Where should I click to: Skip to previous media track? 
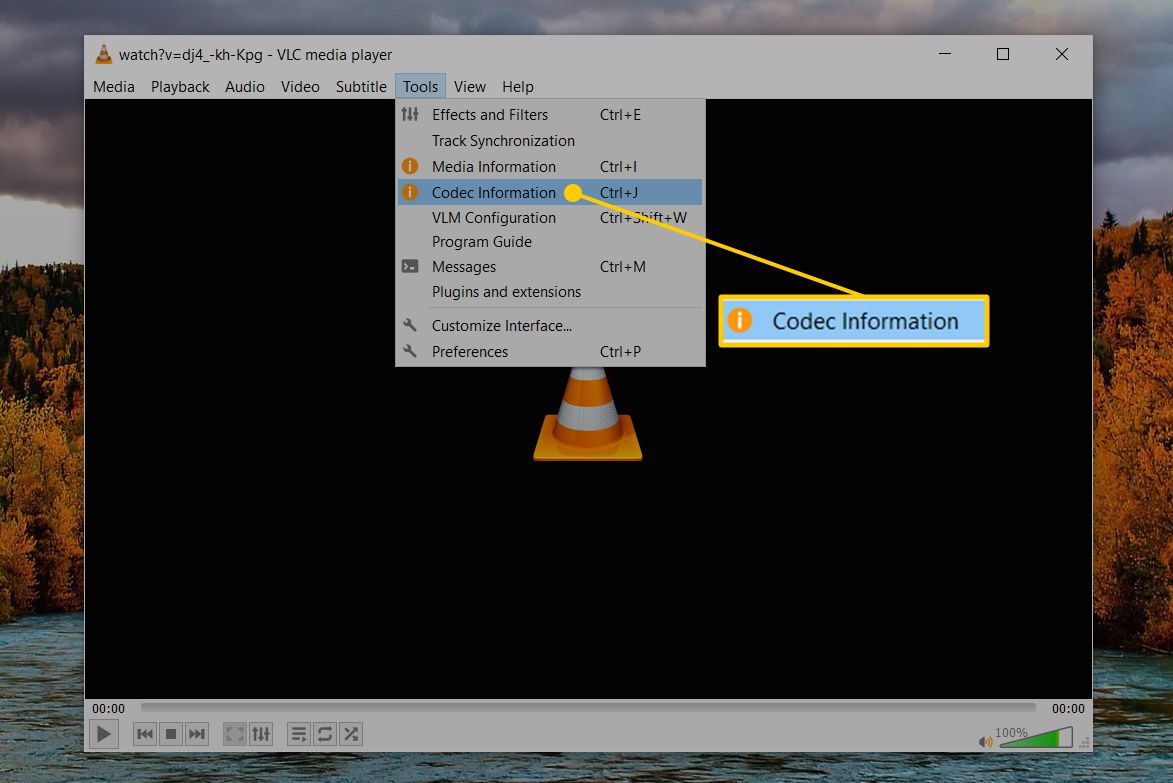[145, 734]
